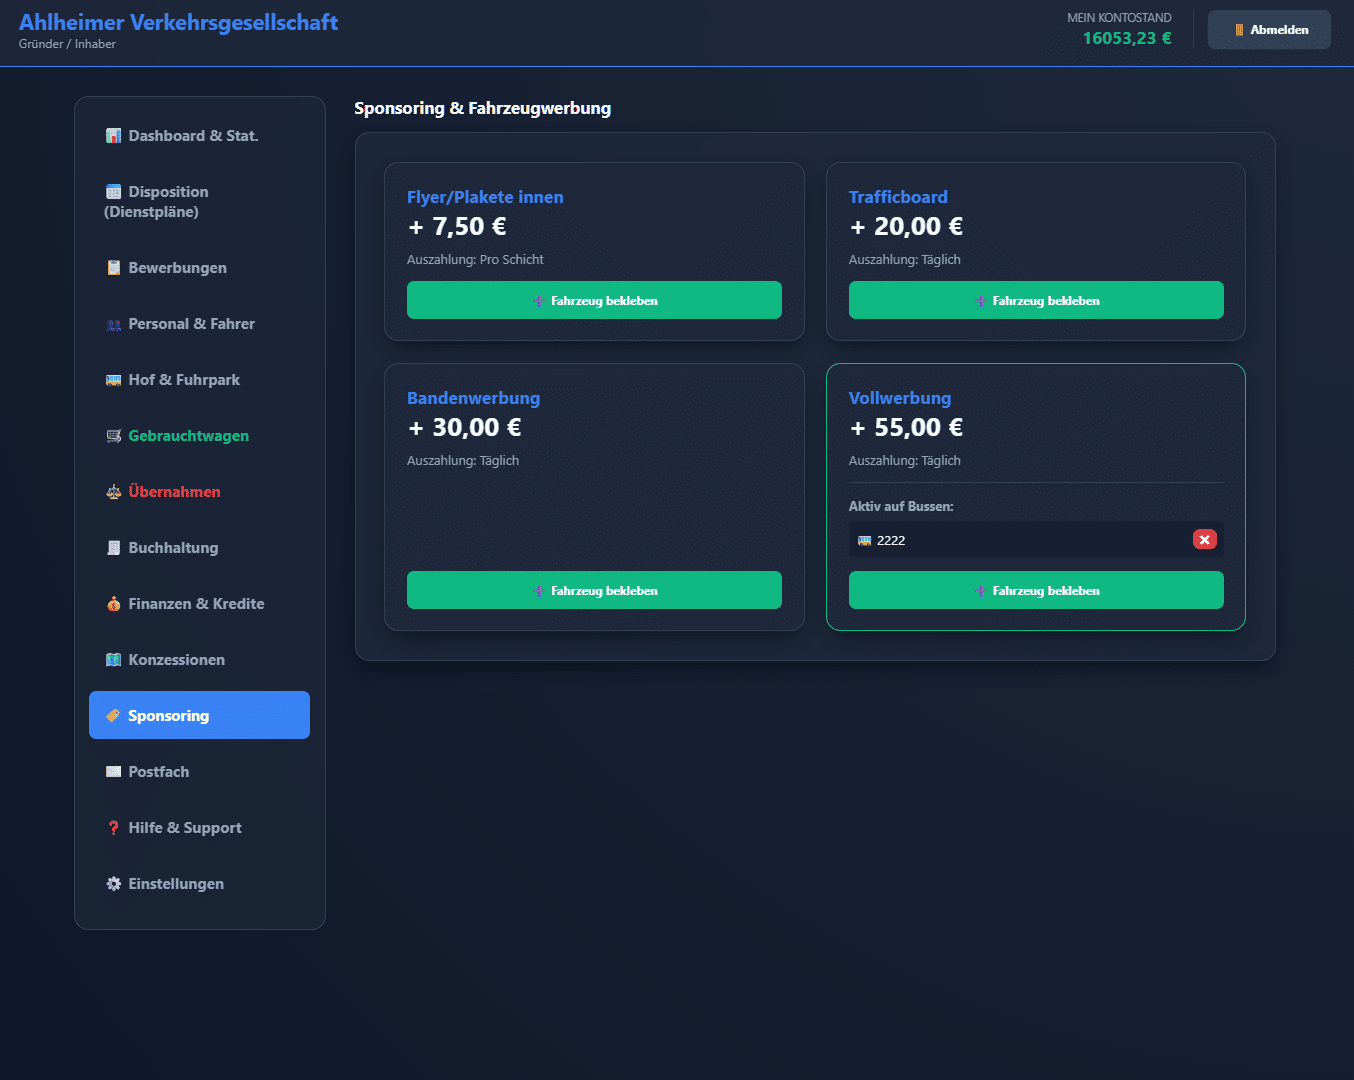Image resolution: width=1354 pixels, height=1080 pixels.
Task: Open the Postfach inbox
Action: coord(158,772)
